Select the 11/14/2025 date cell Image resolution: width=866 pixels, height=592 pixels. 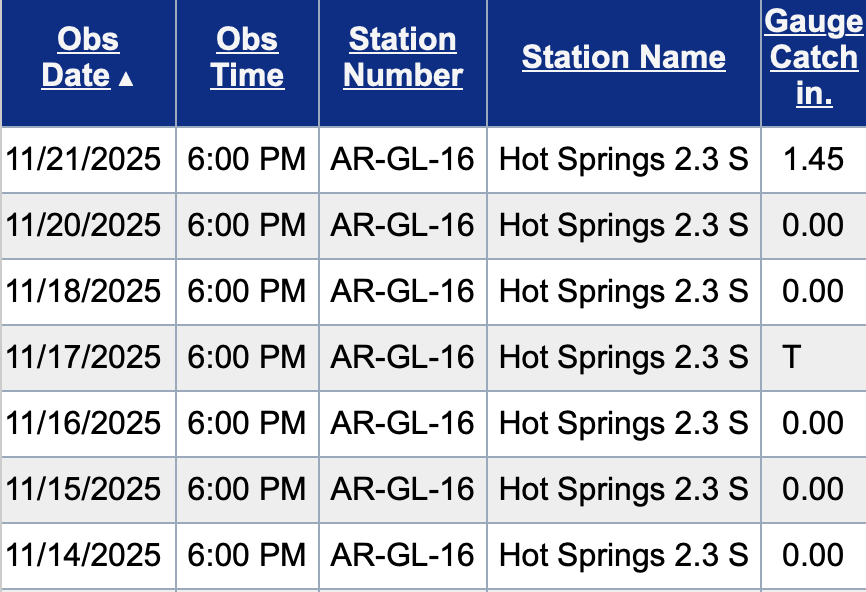point(84,555)
